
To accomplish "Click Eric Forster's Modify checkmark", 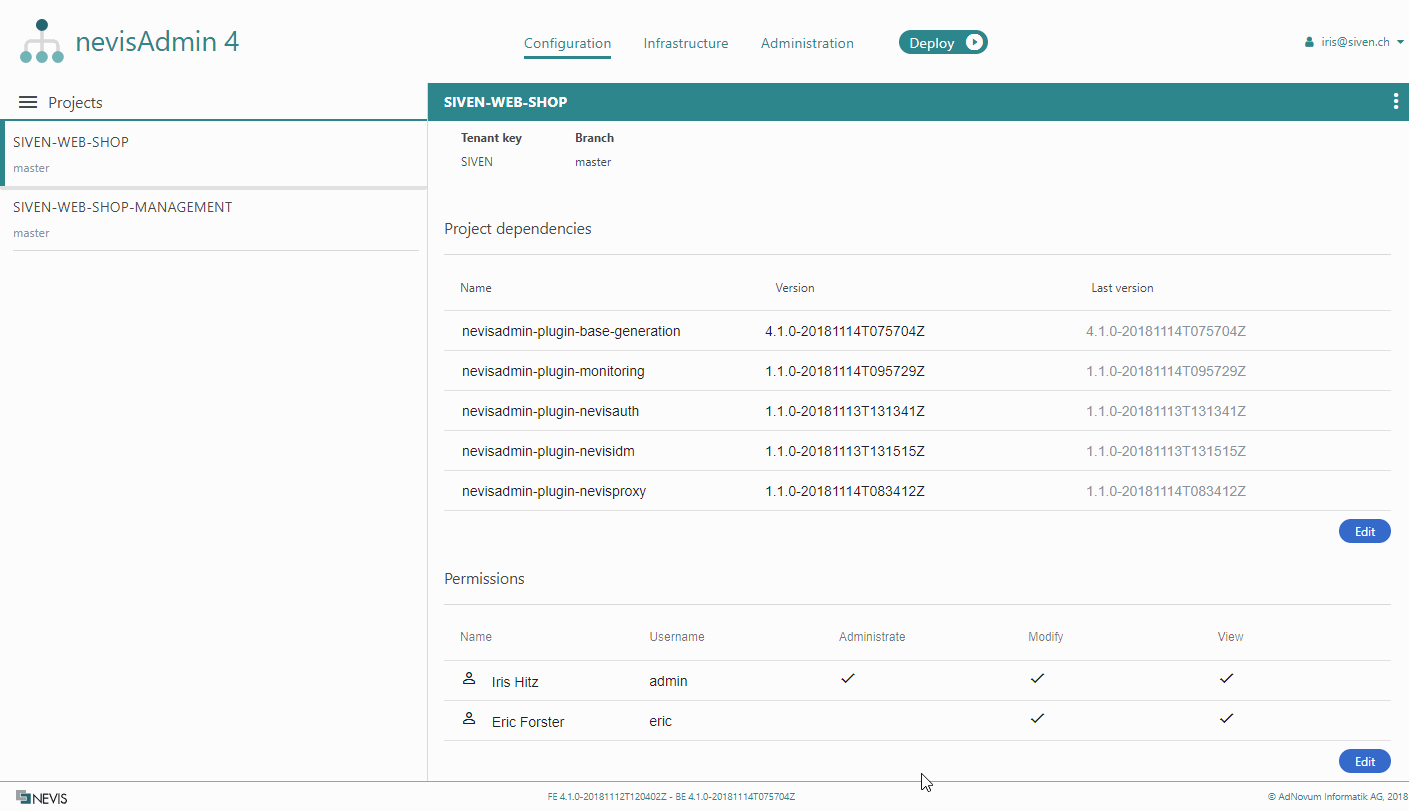I will 1037,718.
